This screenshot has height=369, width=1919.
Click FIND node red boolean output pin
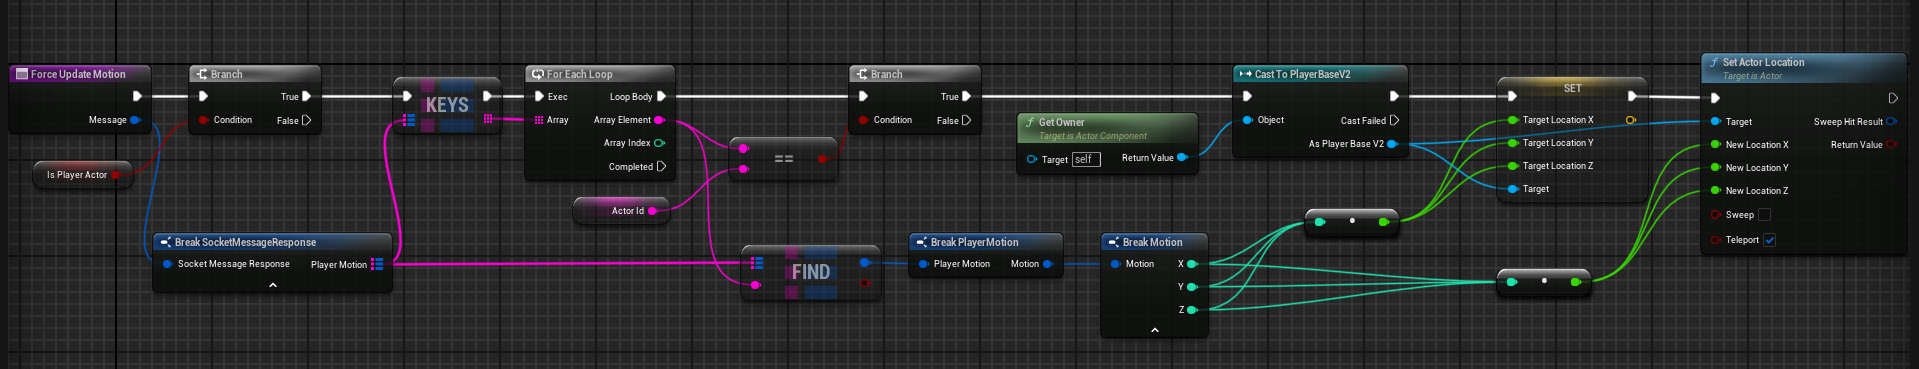pyautogui.click(x=864, y=284)
